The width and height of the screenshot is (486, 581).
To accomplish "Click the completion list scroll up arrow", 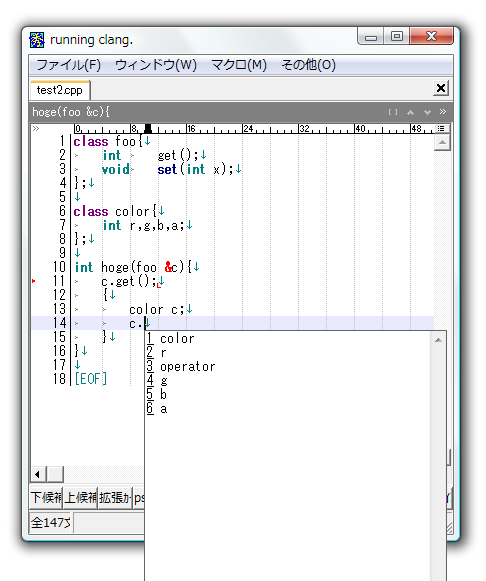I will pos(438,340).
